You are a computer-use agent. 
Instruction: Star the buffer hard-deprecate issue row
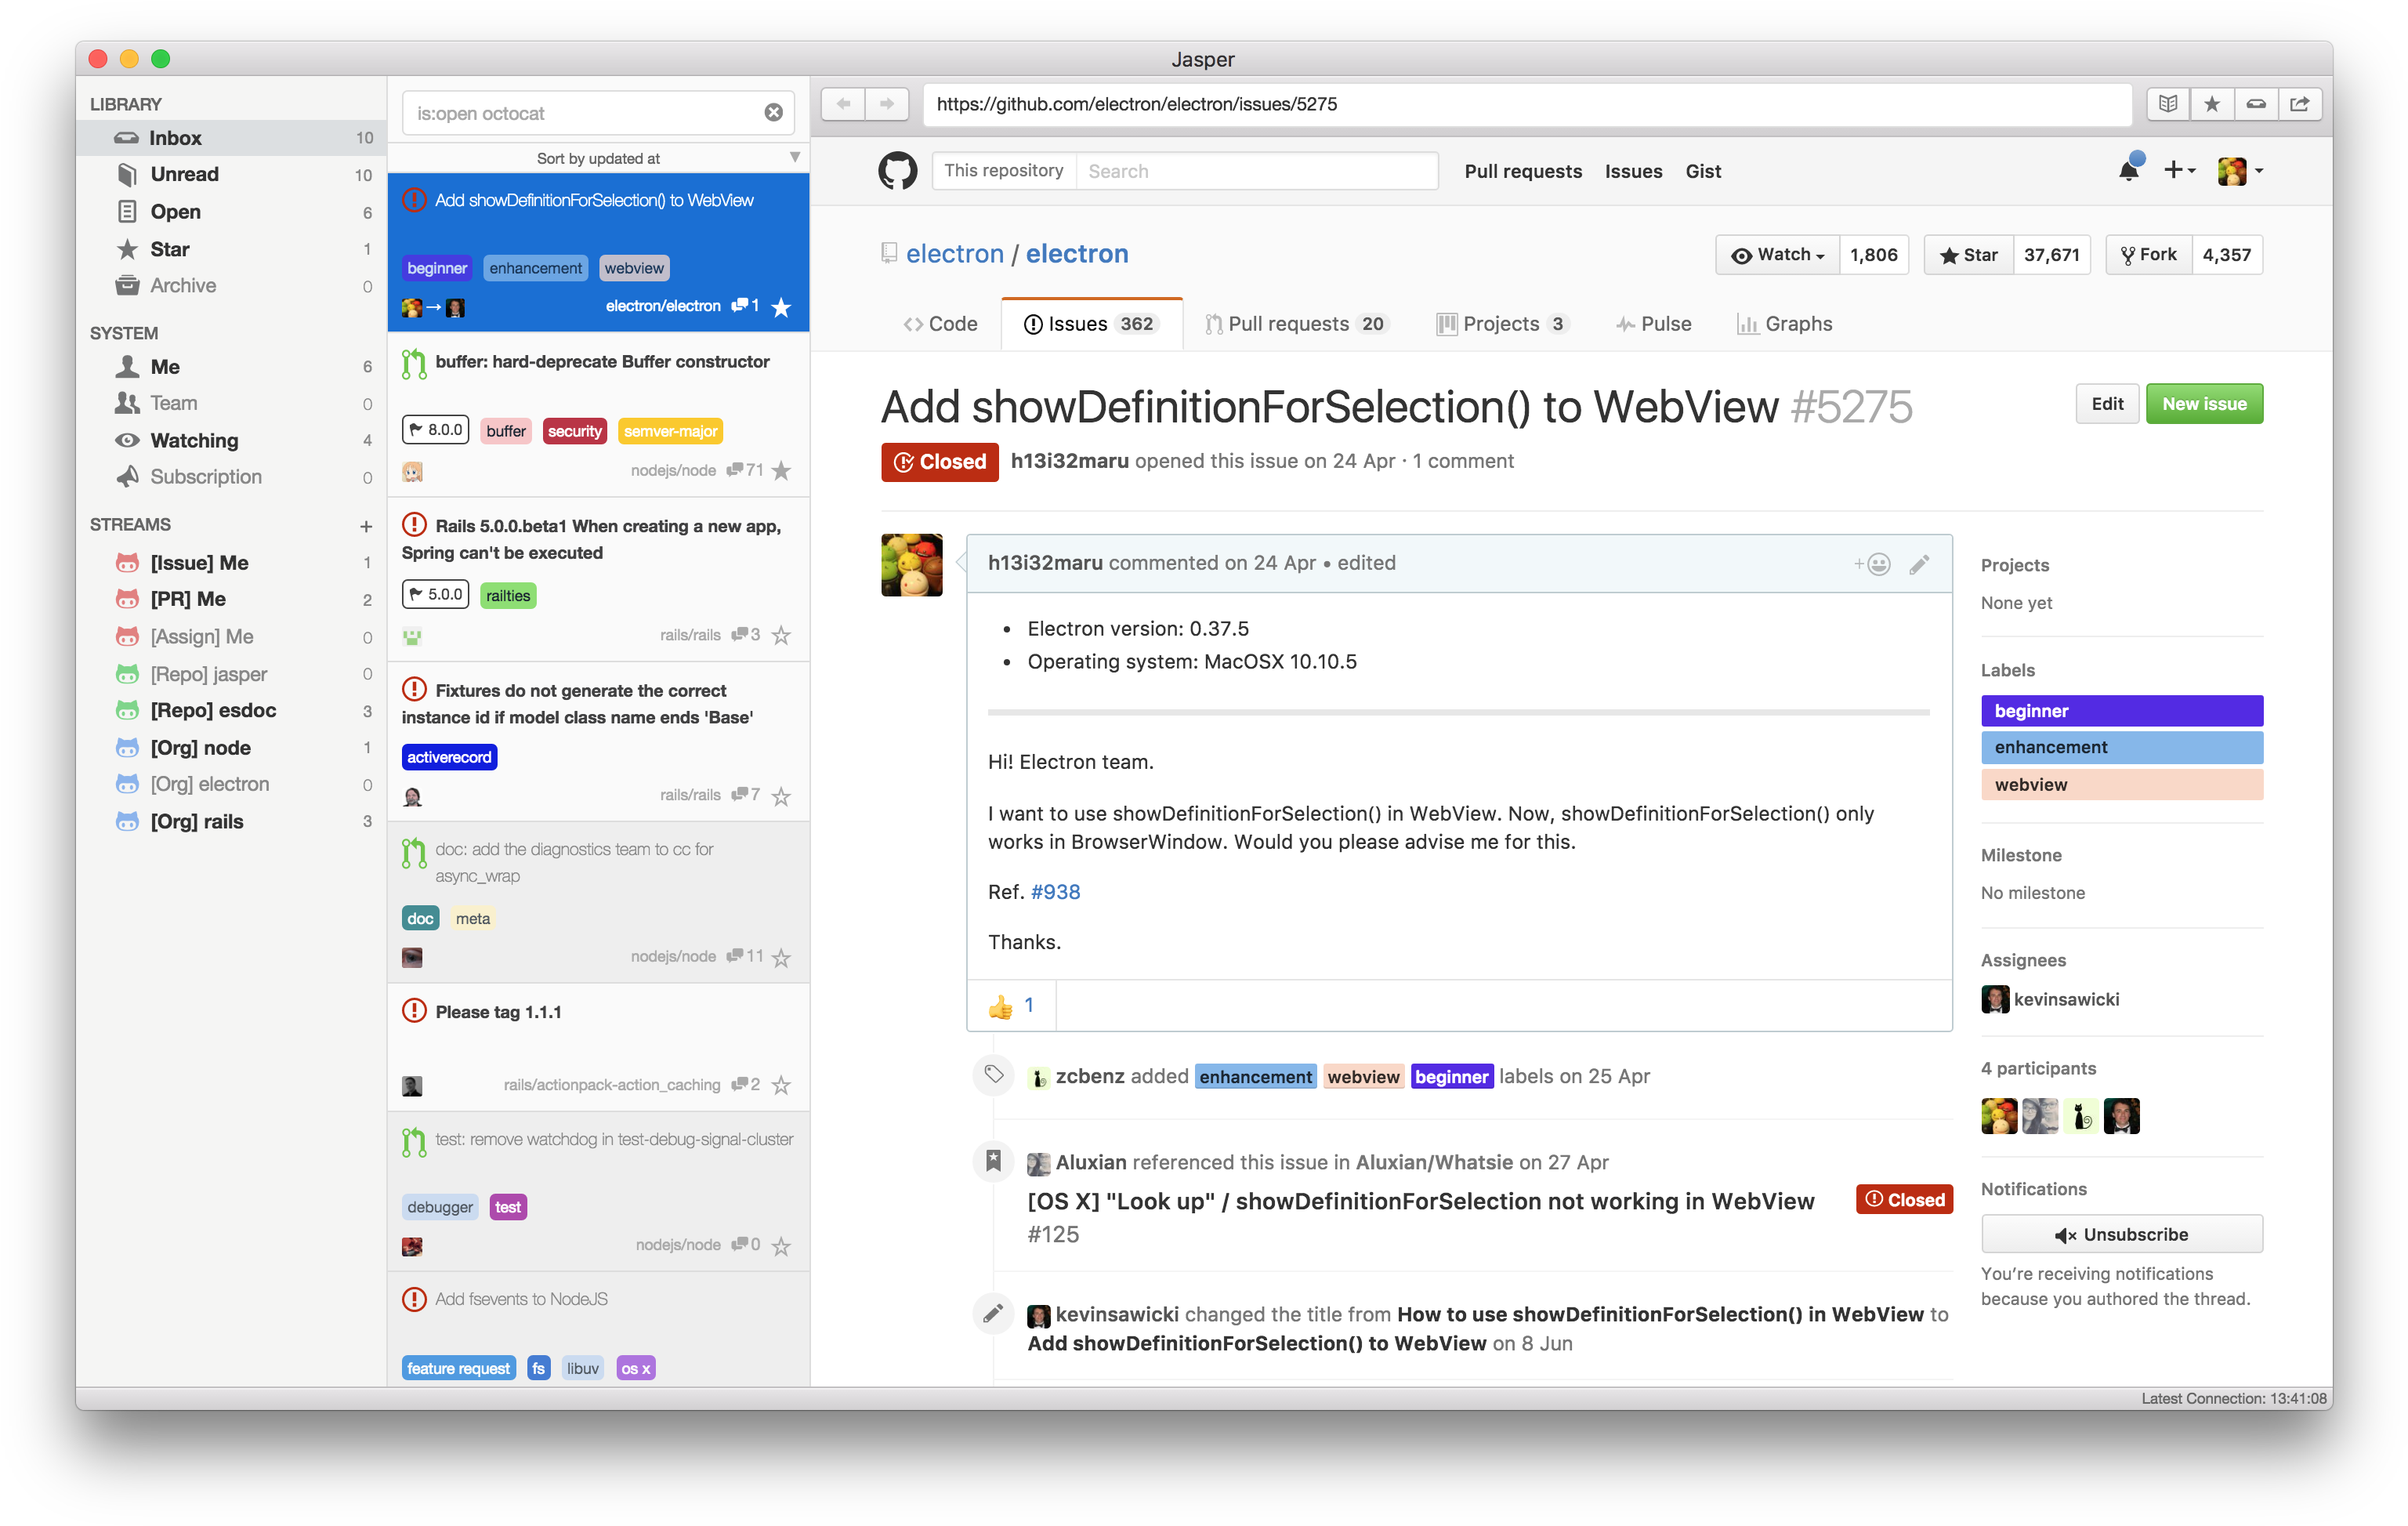(x=781, y=471)
